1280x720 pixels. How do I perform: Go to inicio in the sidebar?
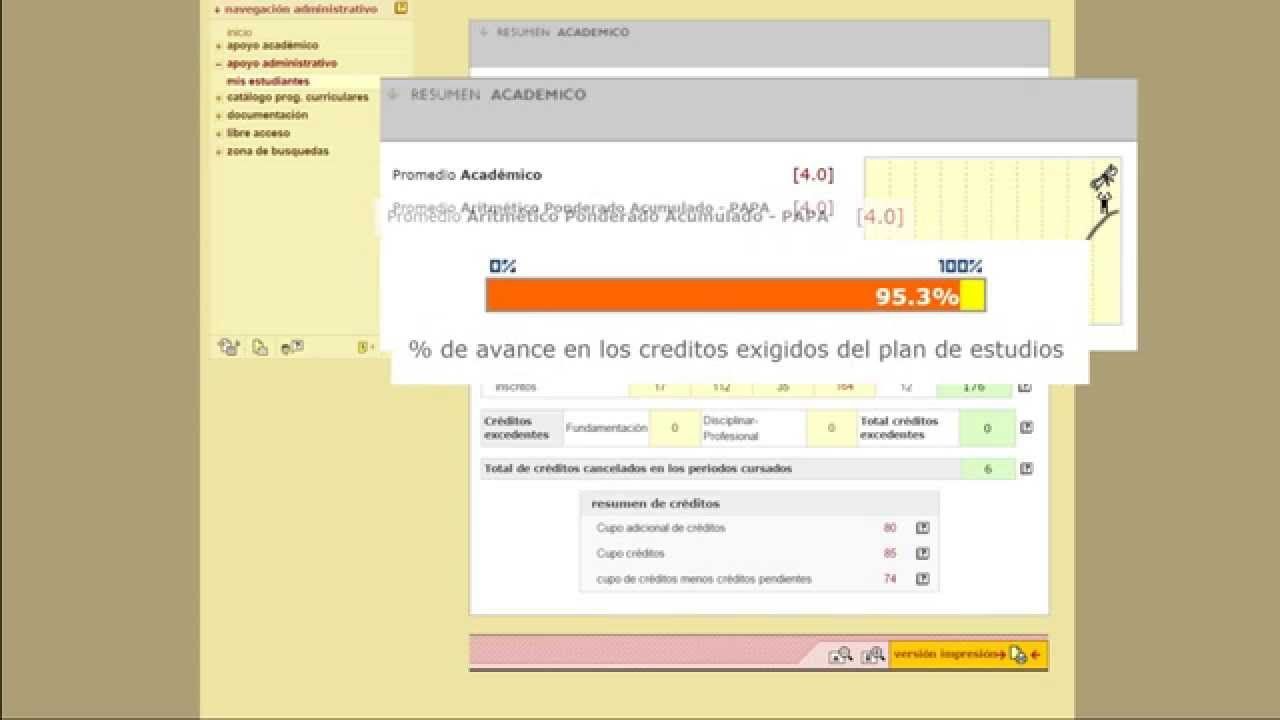(239, 33)
